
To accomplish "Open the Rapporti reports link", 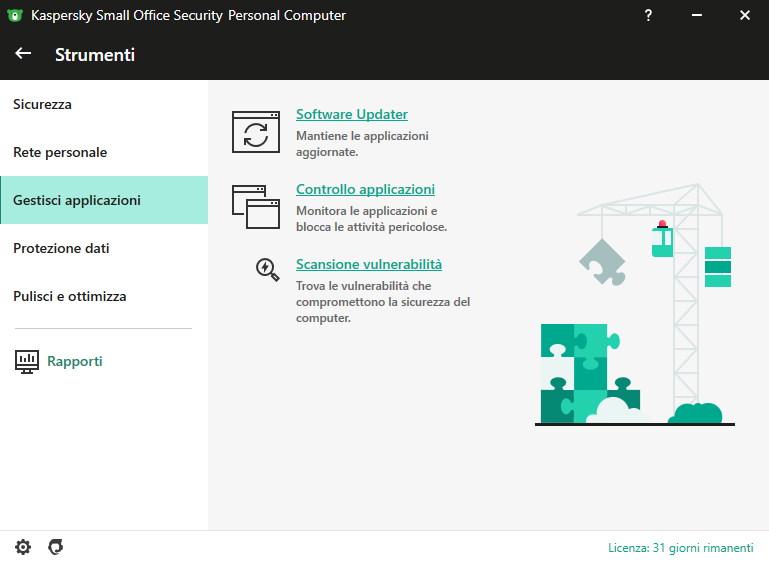I will [x=75, y=361].
